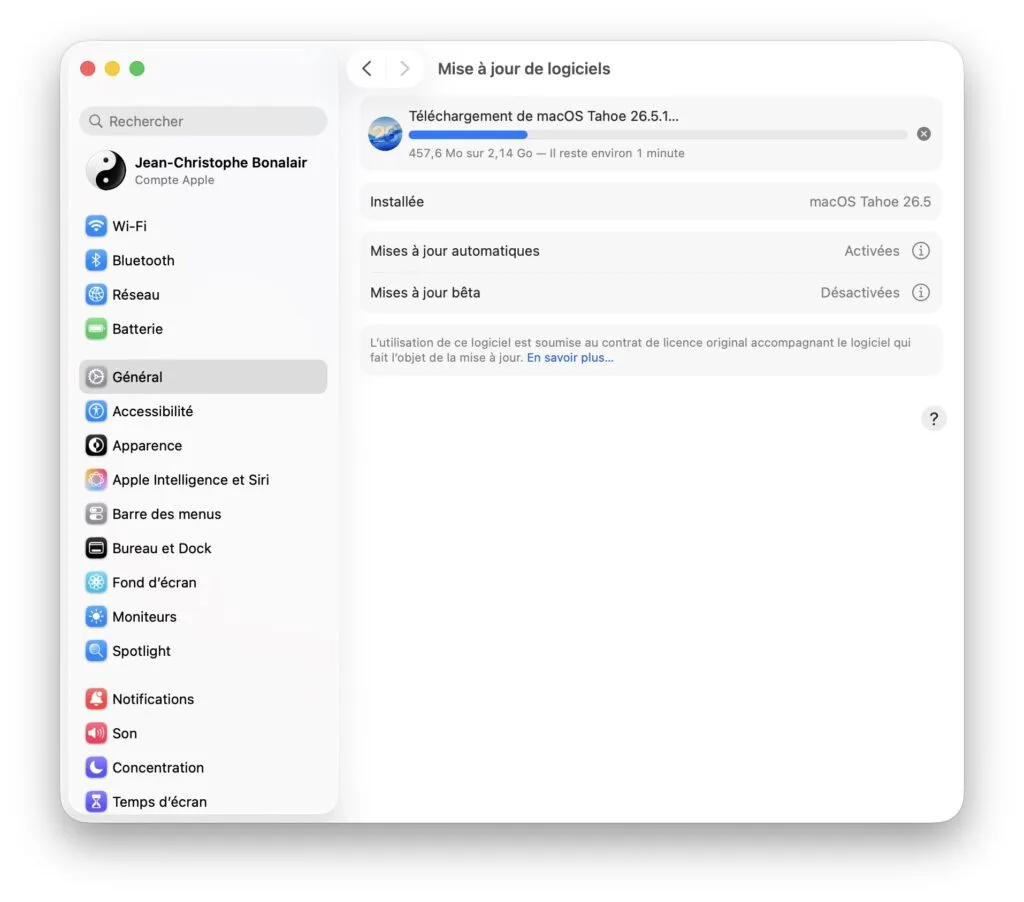Click the green zoom window button
This screenshot has height=902, width=1024.
point(137,69)
